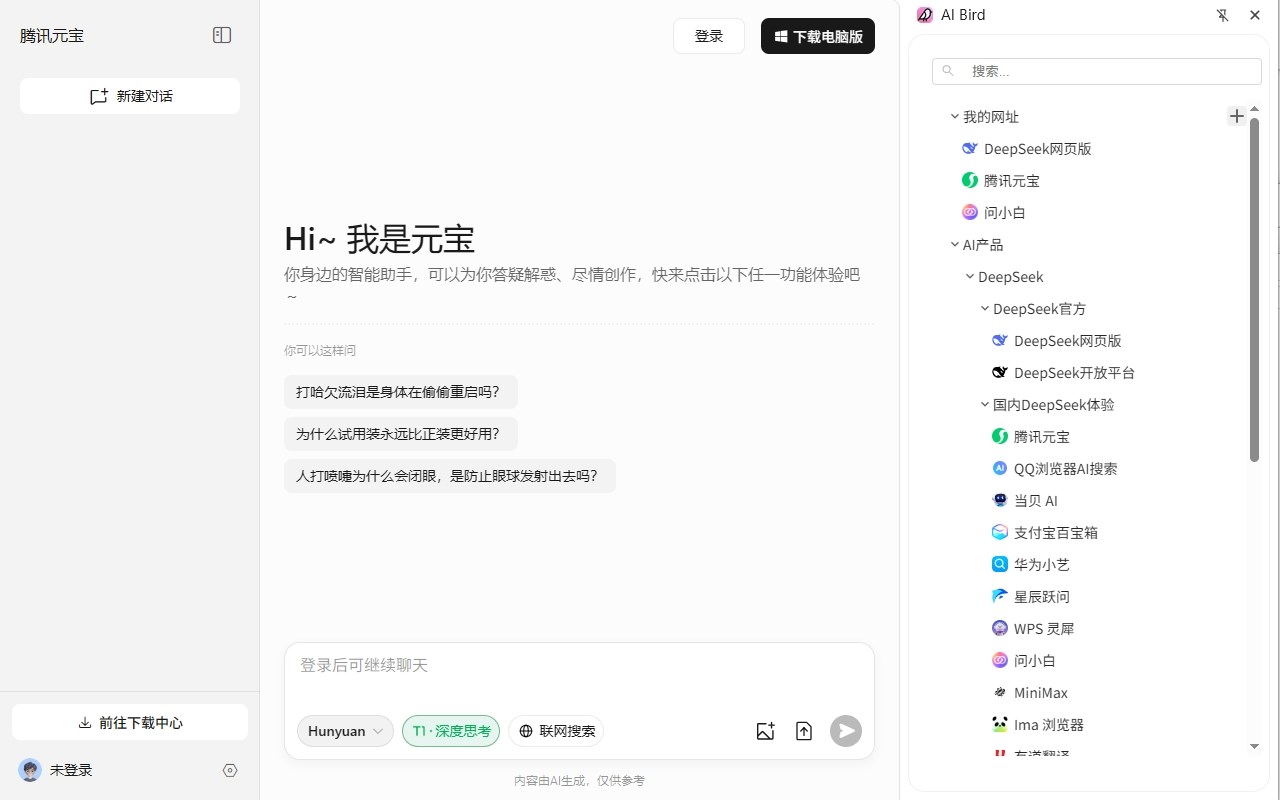Click the image upload icon

(x=765, y=731)
